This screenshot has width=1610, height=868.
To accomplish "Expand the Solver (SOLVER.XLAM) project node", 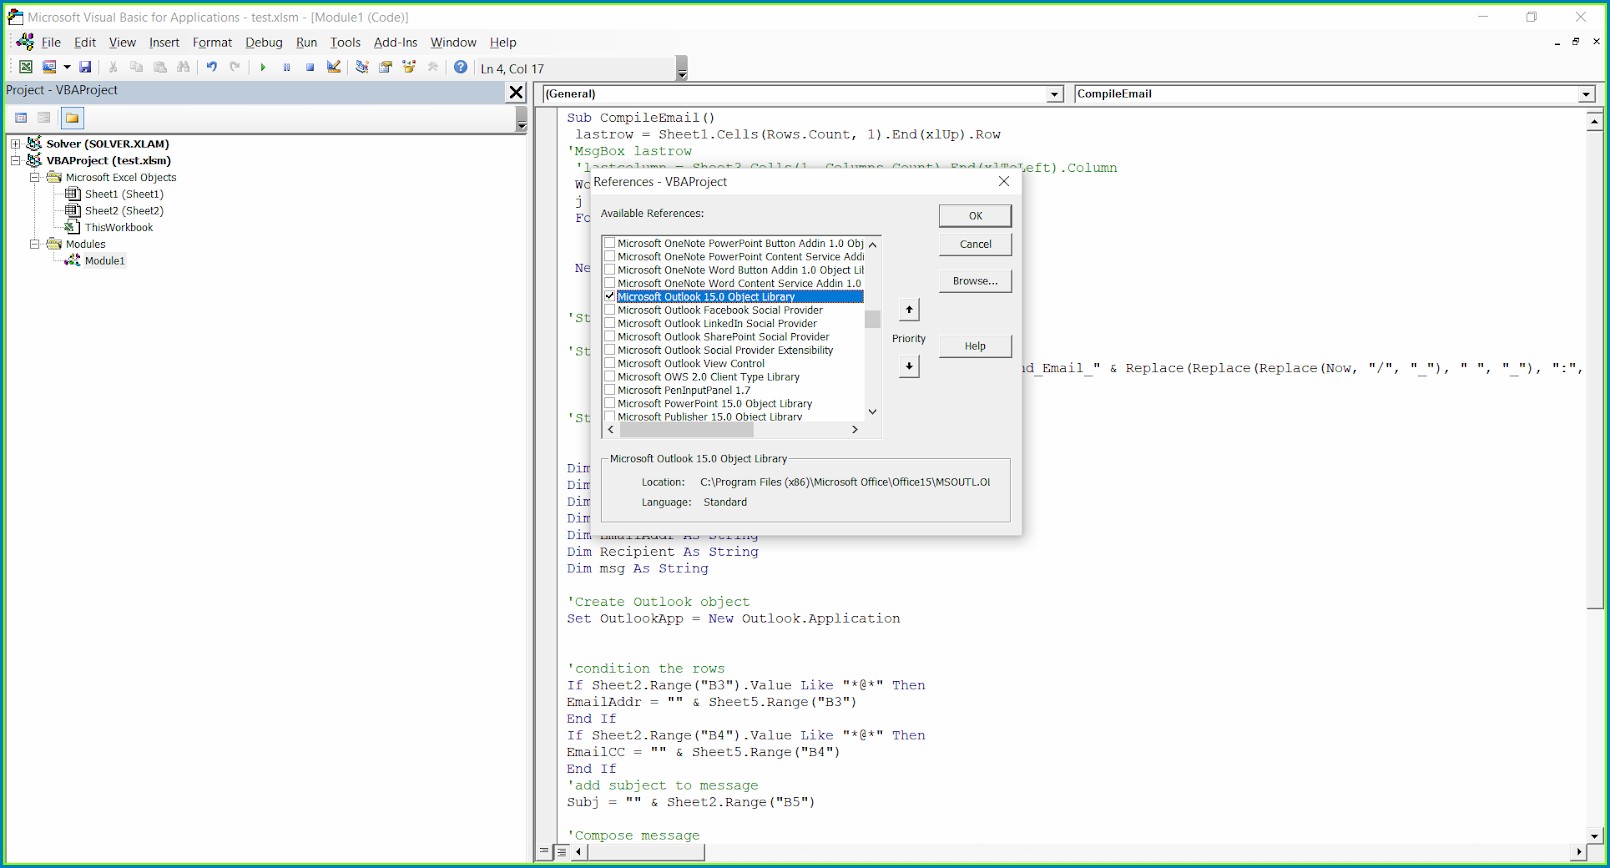I will coord(16,144).
